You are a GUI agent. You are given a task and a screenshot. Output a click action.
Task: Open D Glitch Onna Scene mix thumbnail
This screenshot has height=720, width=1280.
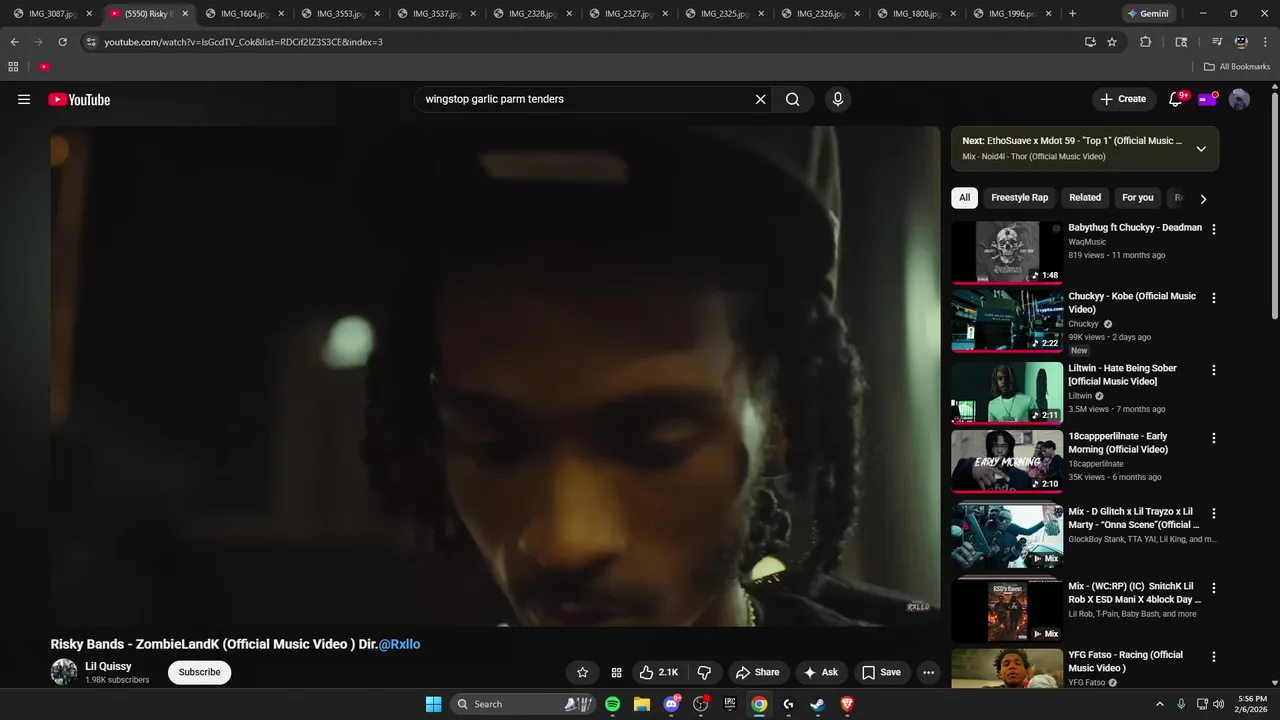coord(1007,536)
